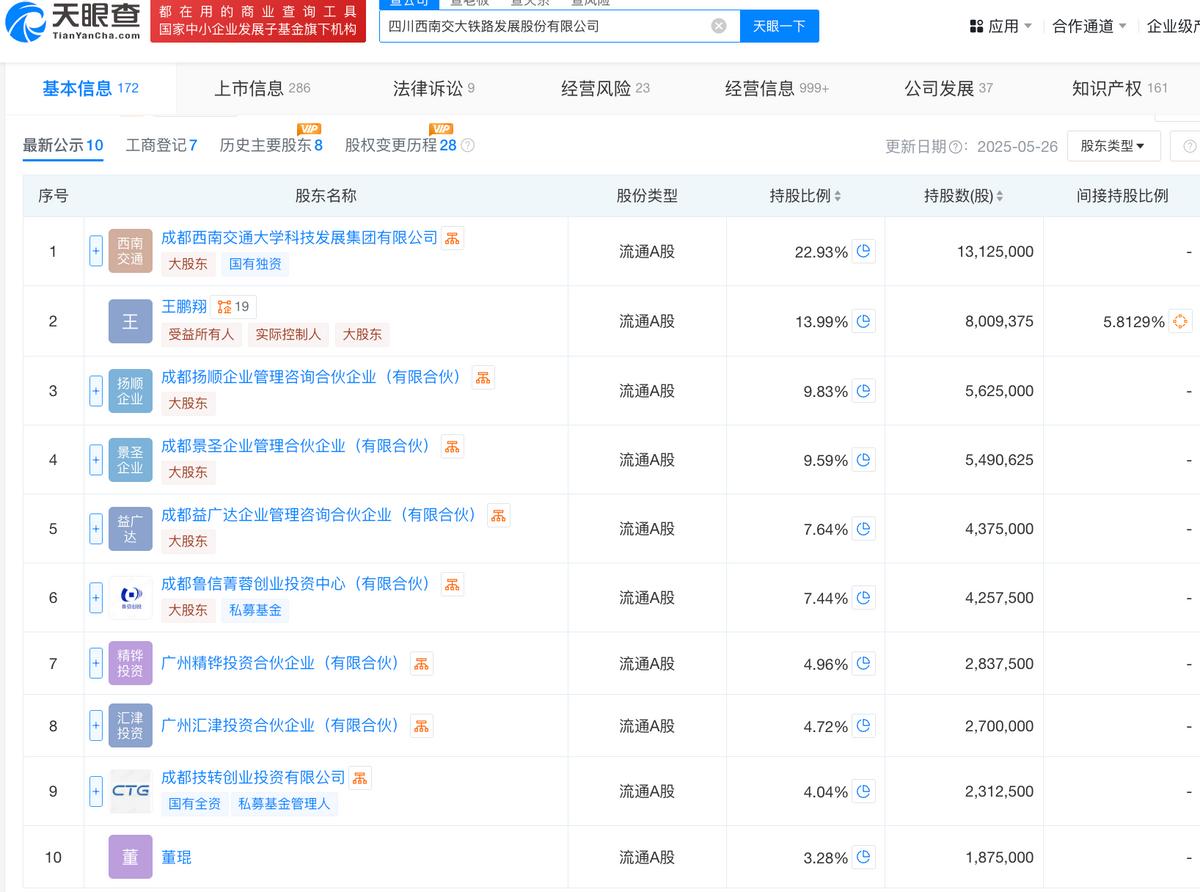The width and height of the screenshot is (1200, 892).
Task: Open link 广州精铧投资合伙企业（有限合伙）
Action: pyautogui.click(x=284, y=663)
